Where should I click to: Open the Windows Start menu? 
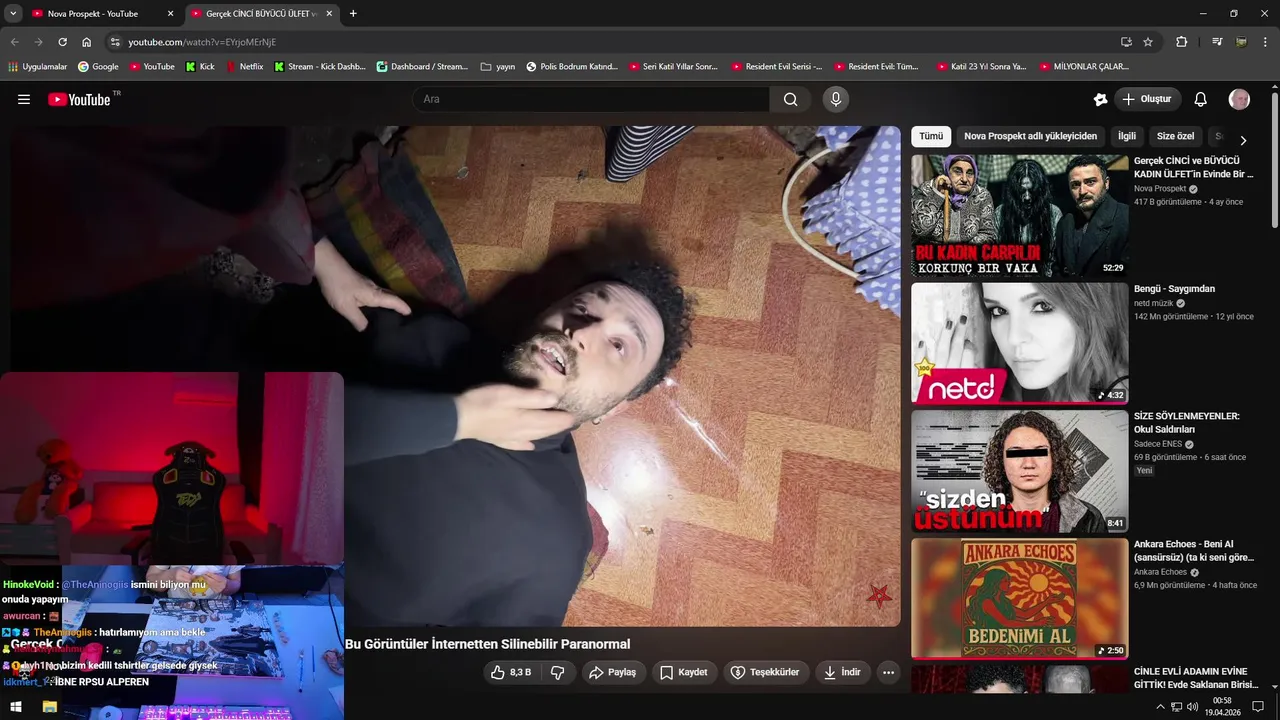(x=16, y=707)
